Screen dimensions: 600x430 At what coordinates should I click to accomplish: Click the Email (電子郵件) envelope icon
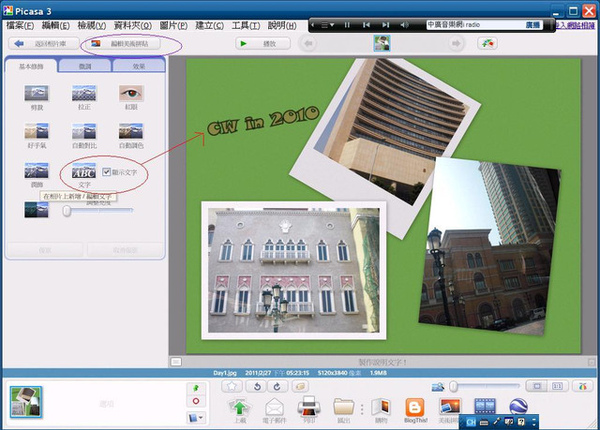pos(274,407)
